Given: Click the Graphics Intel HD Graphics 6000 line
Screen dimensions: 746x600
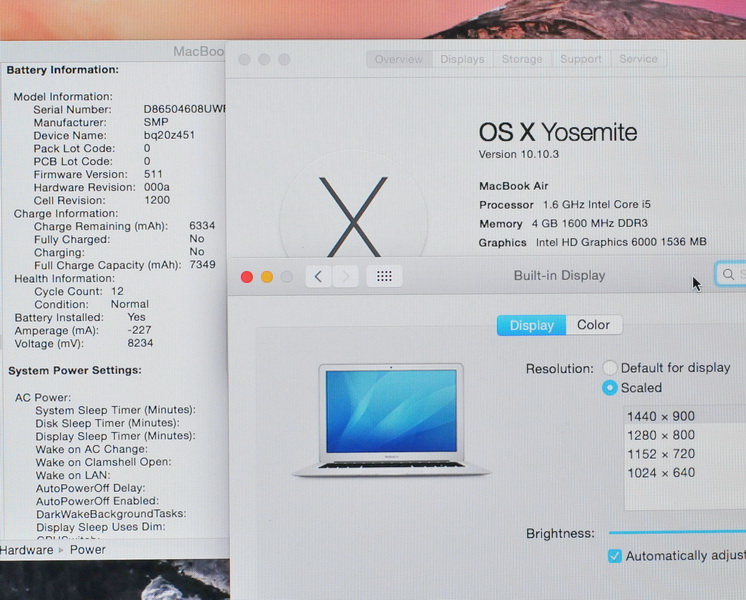Looking at the screenshot, I should tap(592, 242).
